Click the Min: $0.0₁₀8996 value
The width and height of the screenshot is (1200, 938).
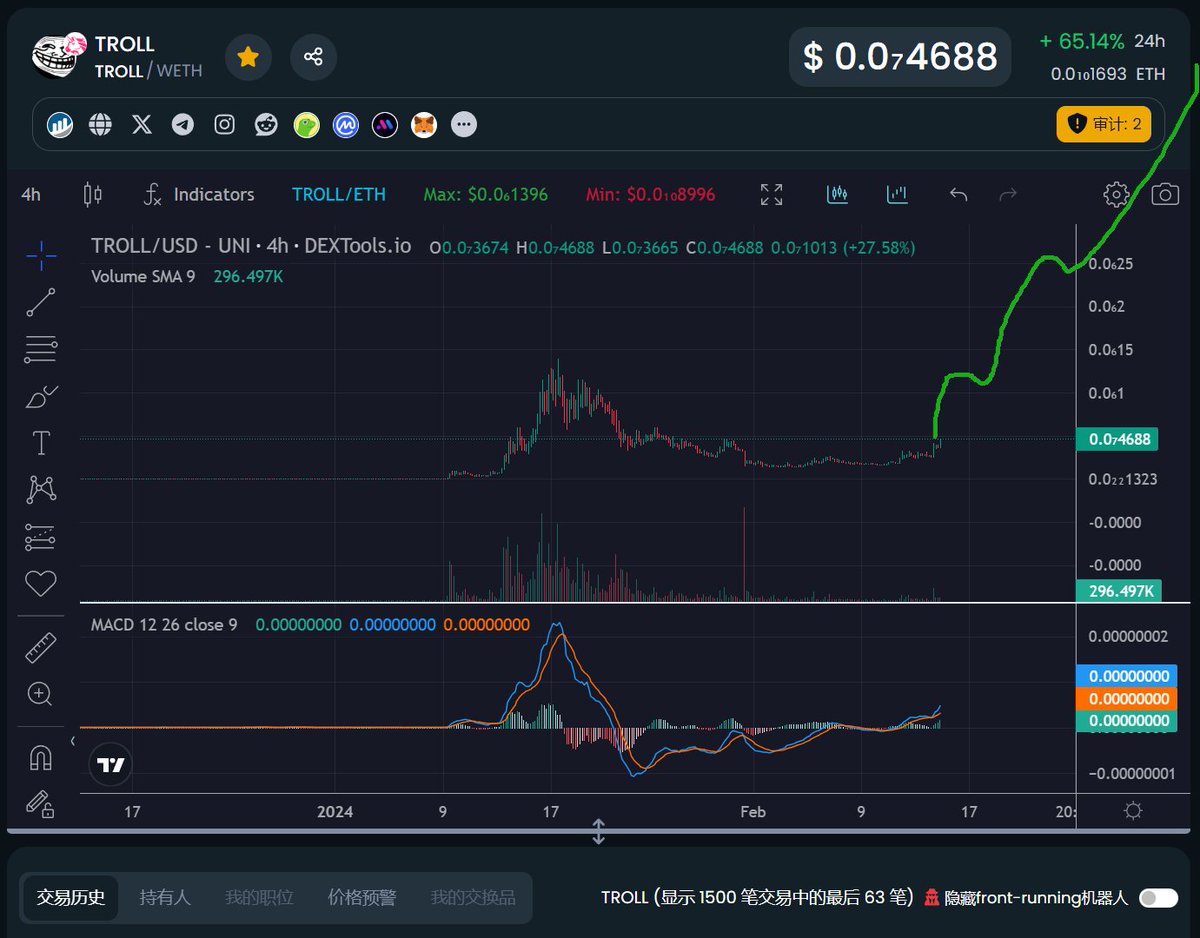pos(650,194)
